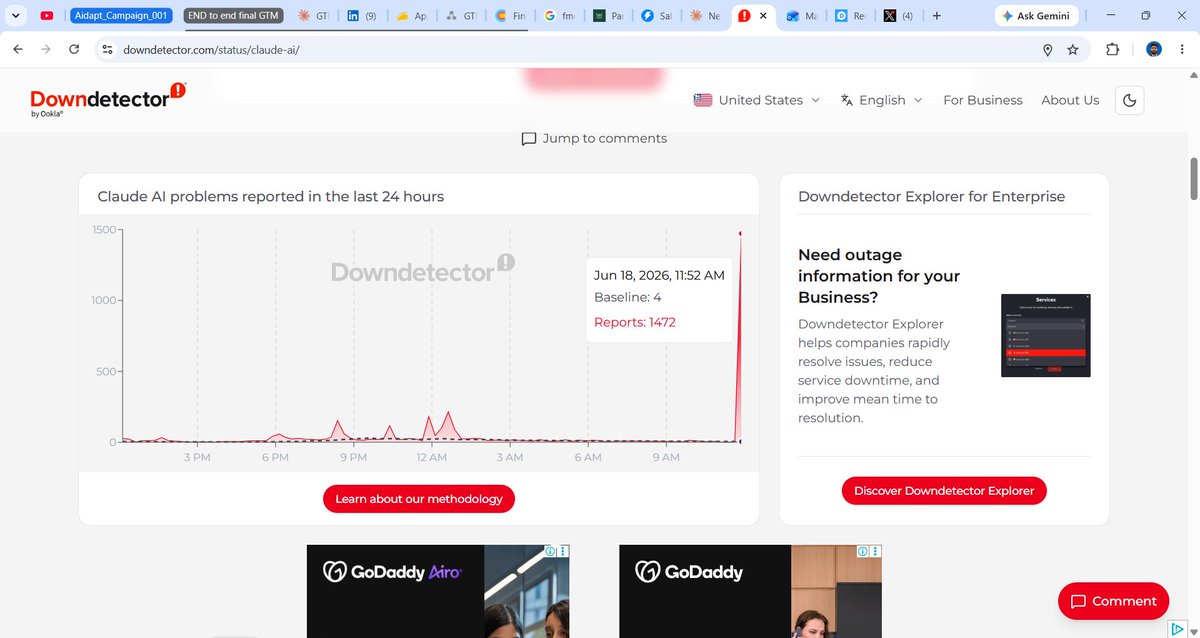The width and height of the screenshot is (1200, 638).
Task: Switch to the LinkedIn tab
Action: click(x=362, y=16)
